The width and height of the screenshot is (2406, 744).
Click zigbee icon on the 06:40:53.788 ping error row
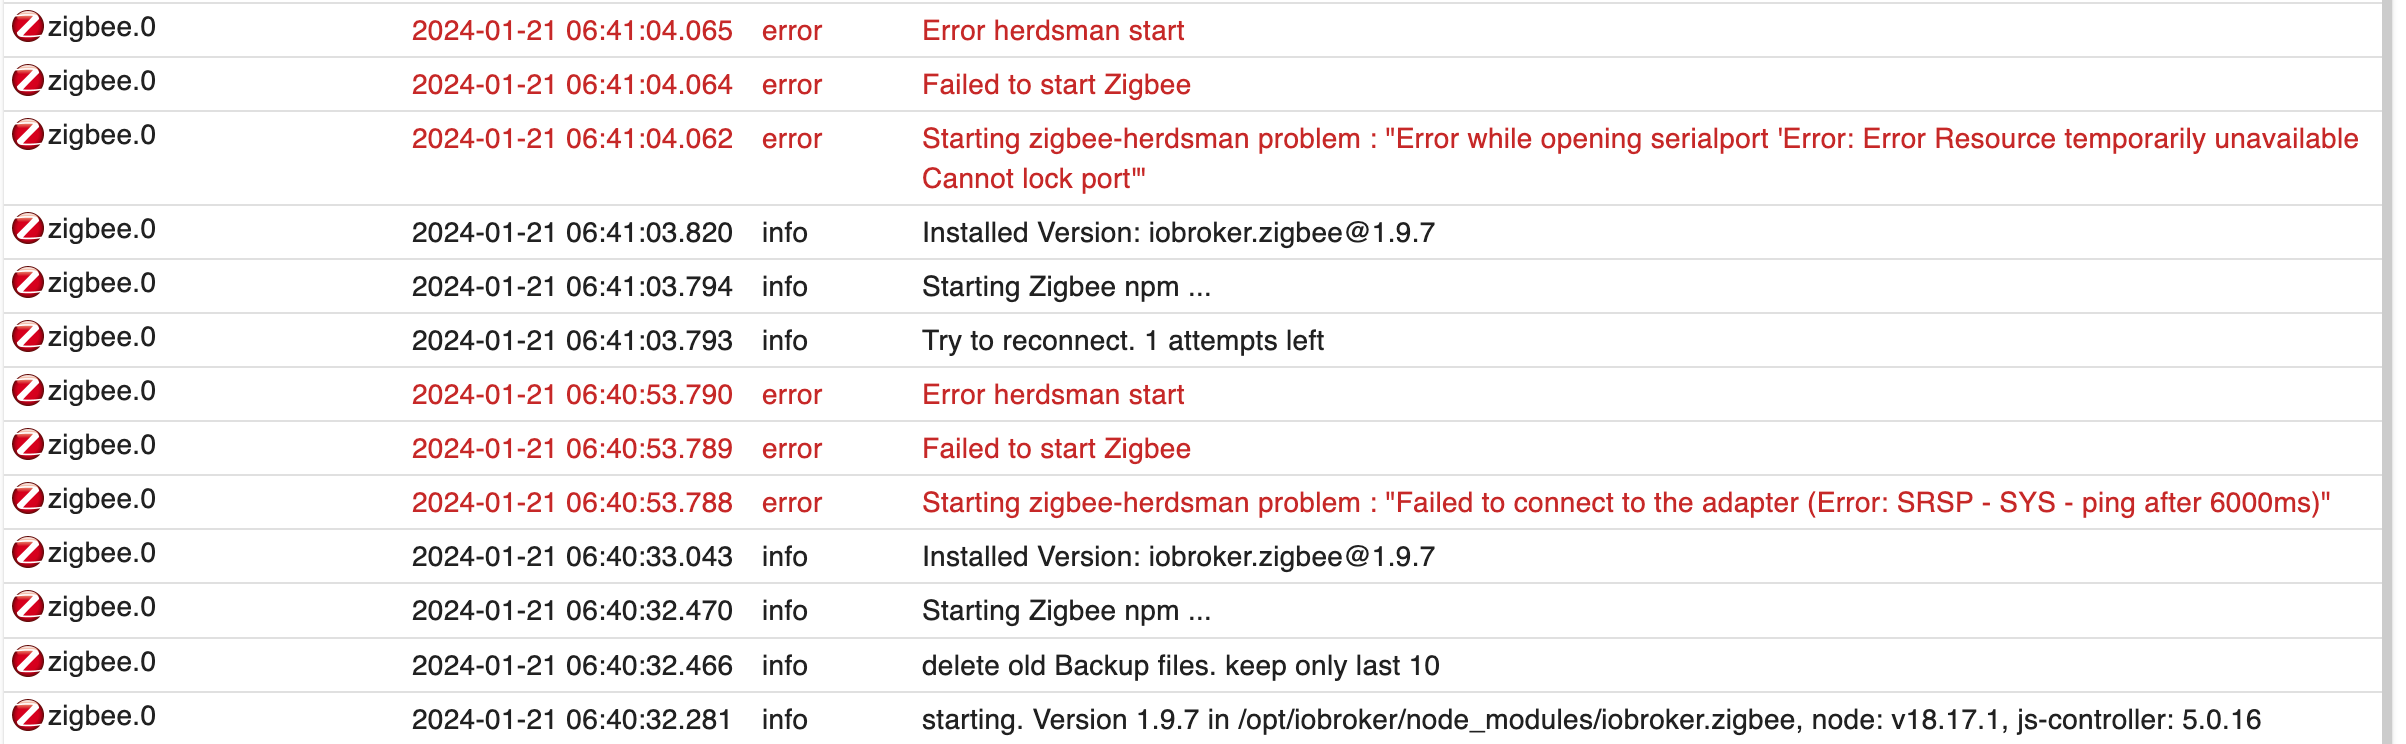pyautogui.click(x=28, y=499)
